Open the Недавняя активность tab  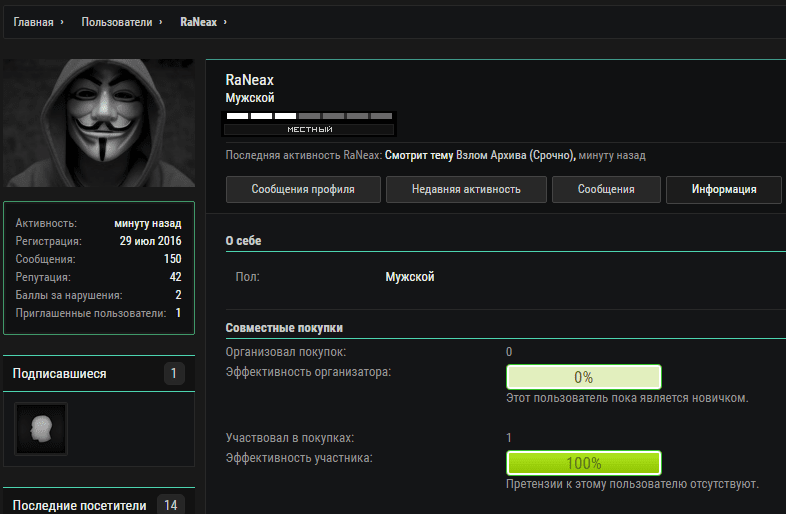pyautogui.click(x=466, y=189)
